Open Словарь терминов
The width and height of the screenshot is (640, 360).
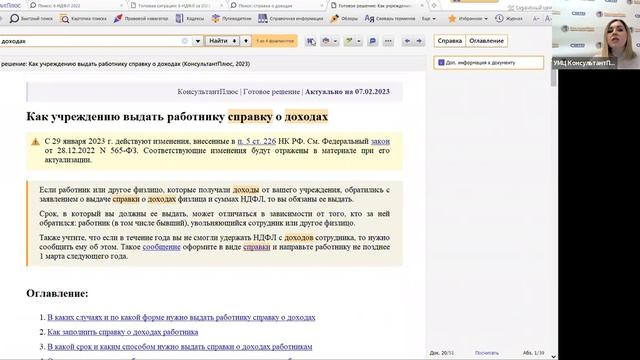point(390,18)
